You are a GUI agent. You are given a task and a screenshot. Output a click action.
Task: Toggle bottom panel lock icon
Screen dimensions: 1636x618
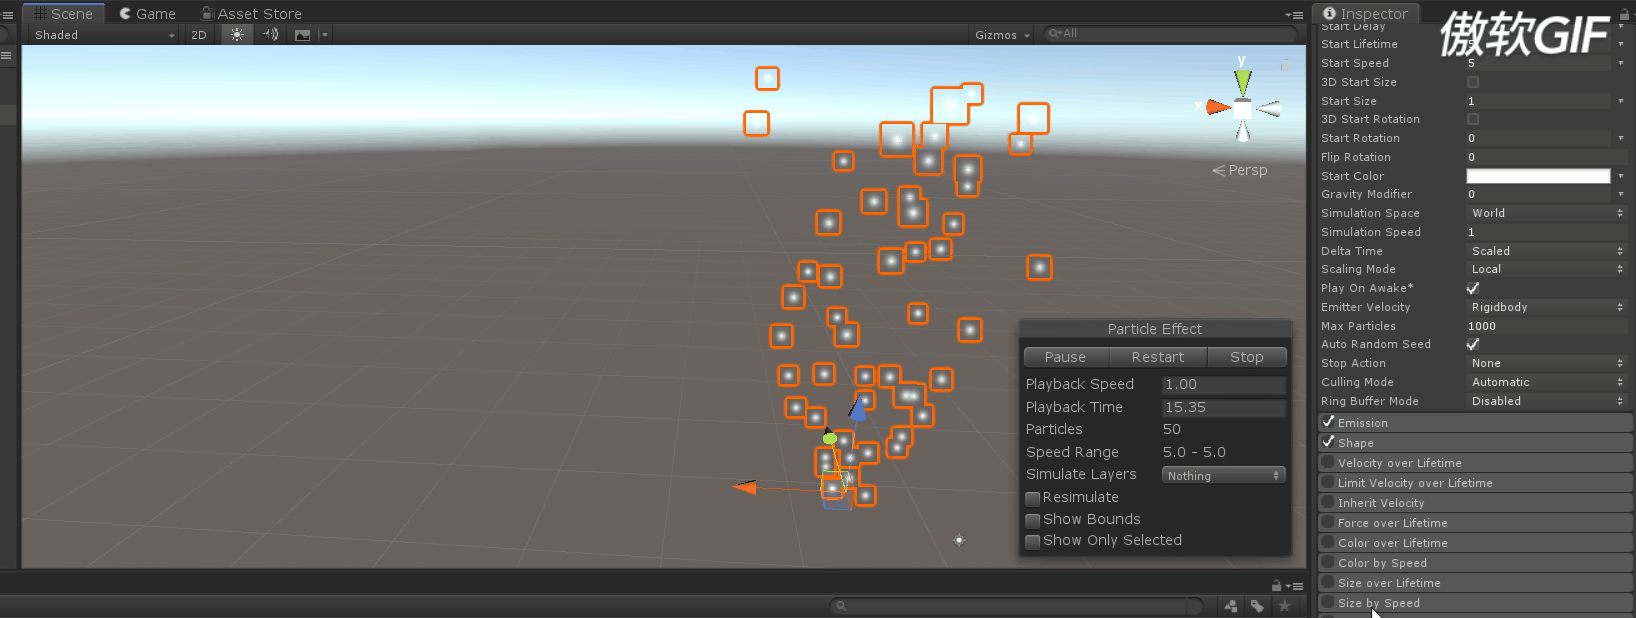[x=1276, y=586]
